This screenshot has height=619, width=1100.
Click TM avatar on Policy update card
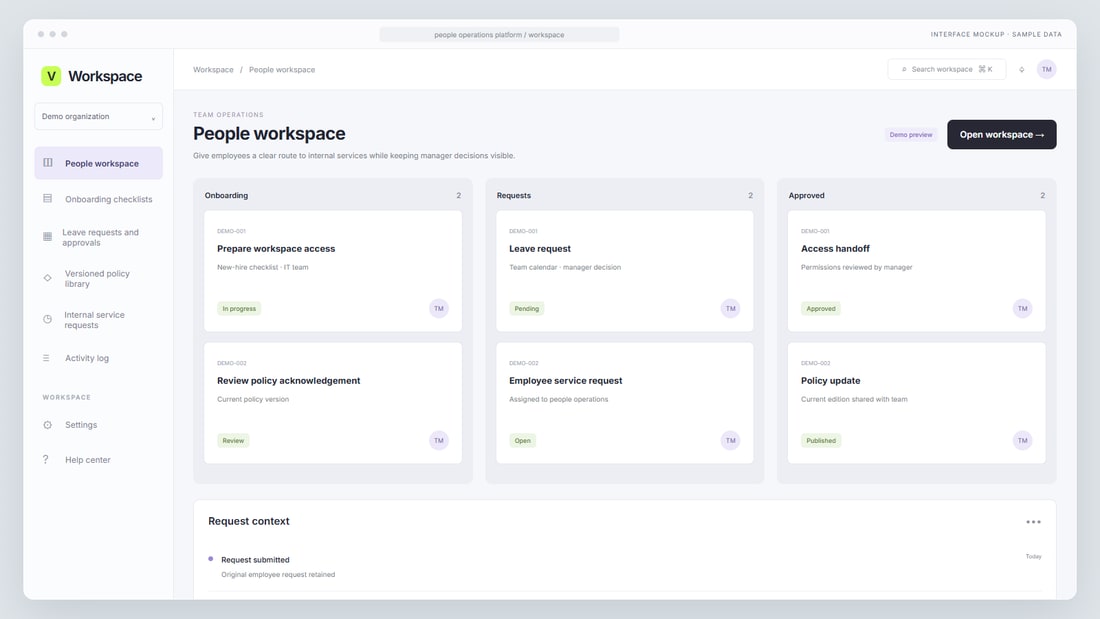(x=1022, y=440)
